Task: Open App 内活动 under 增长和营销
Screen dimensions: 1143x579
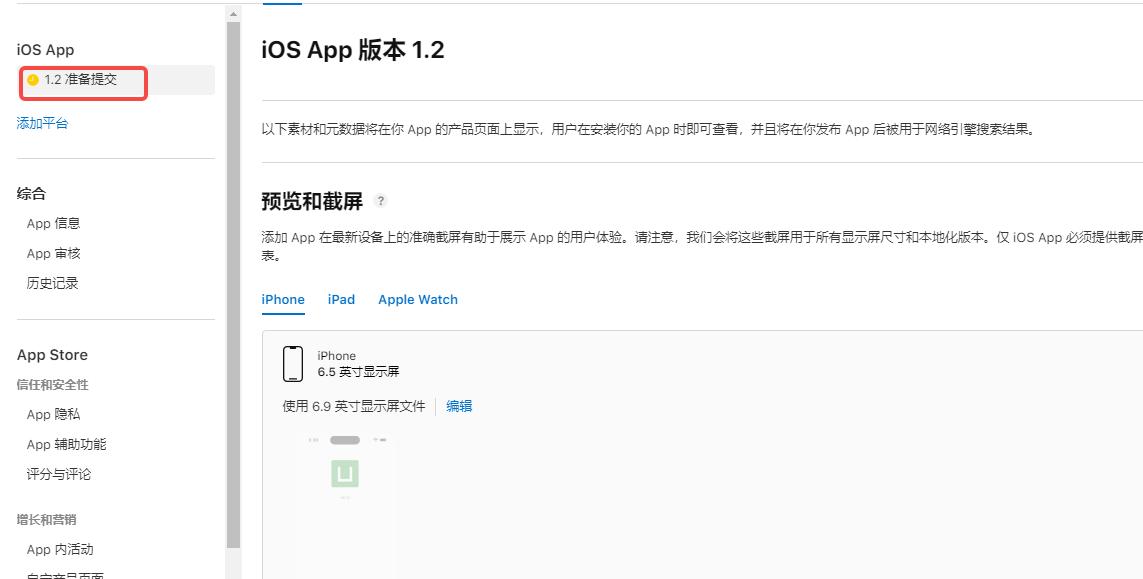Action: (61, 549)
